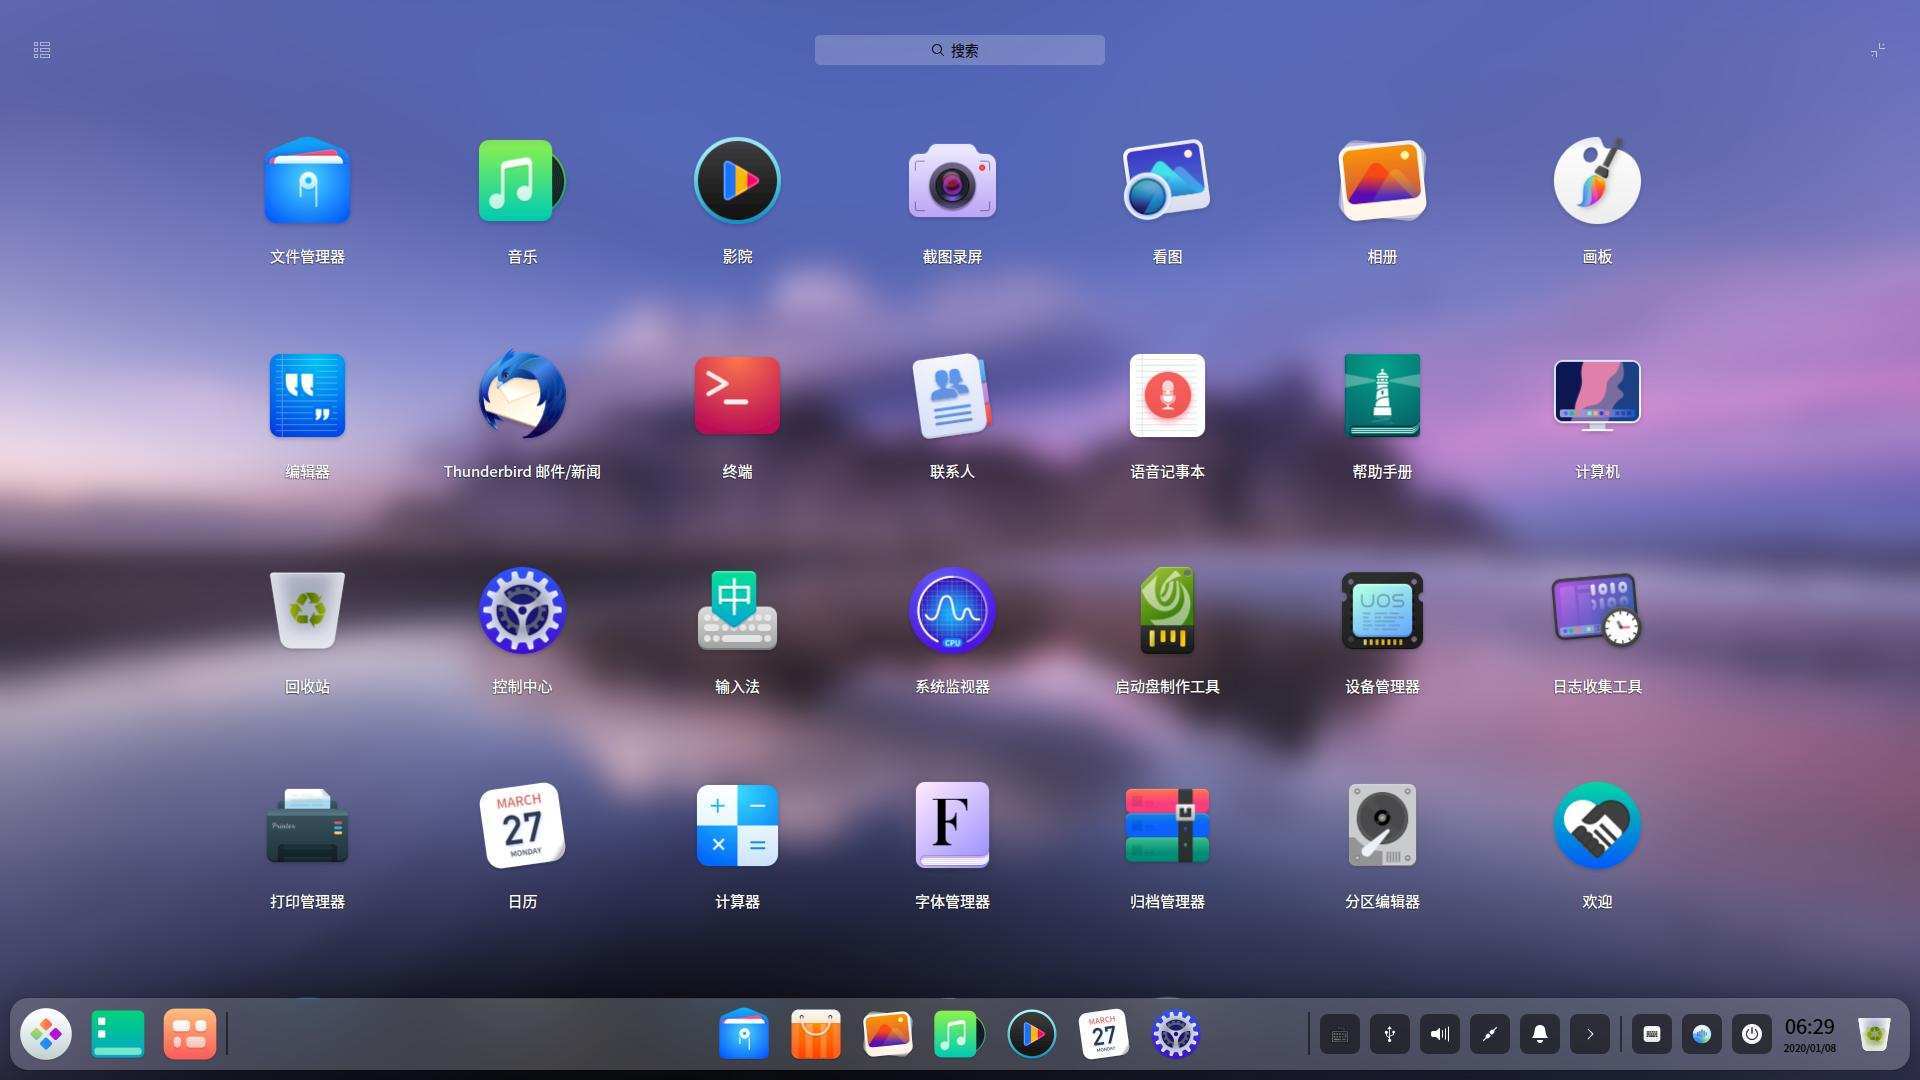Open music player from the dock
This screenshot has width=1920, height=1080.
(958, 1034)
